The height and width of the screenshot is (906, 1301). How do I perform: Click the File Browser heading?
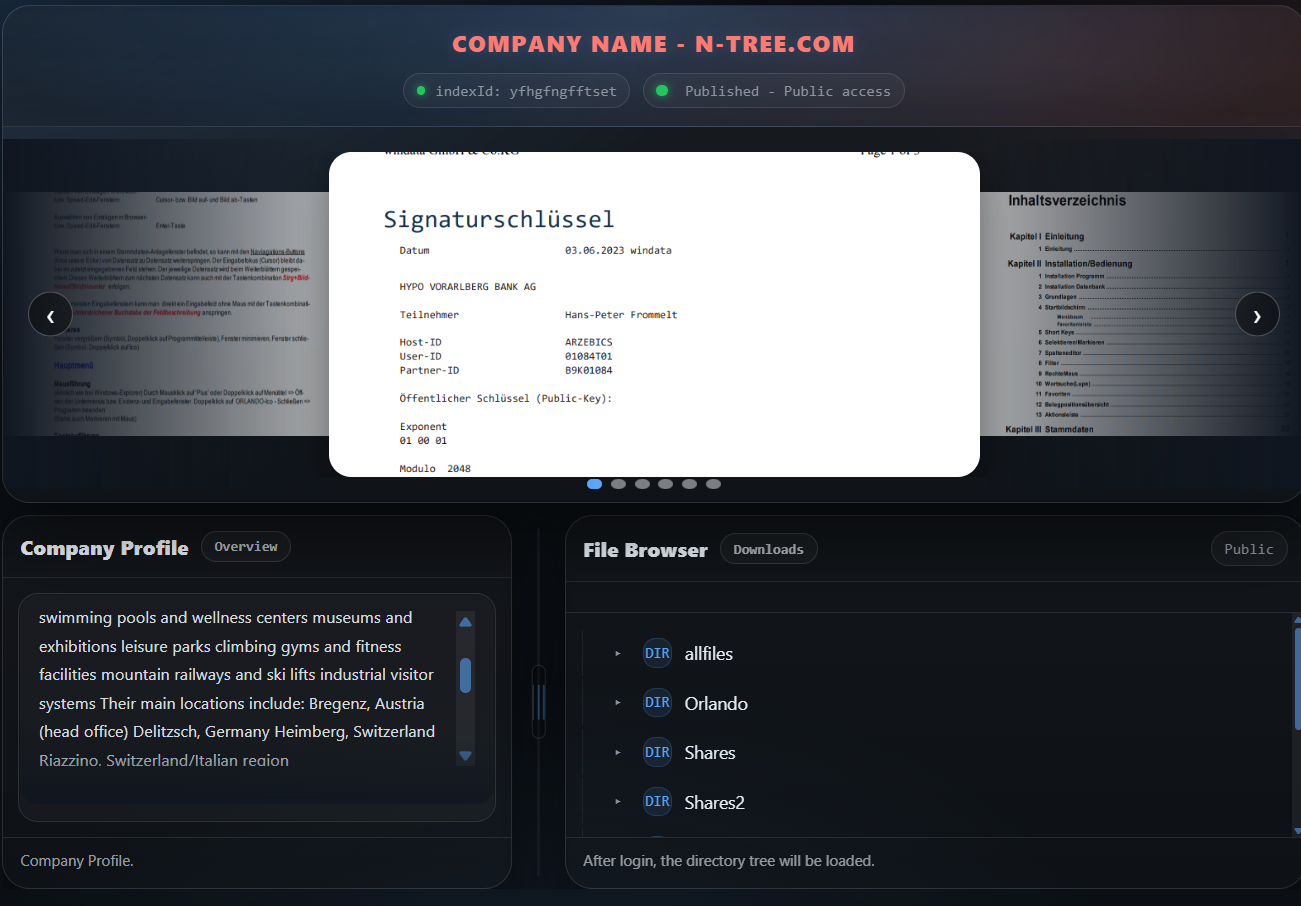(x=645, y=550)
